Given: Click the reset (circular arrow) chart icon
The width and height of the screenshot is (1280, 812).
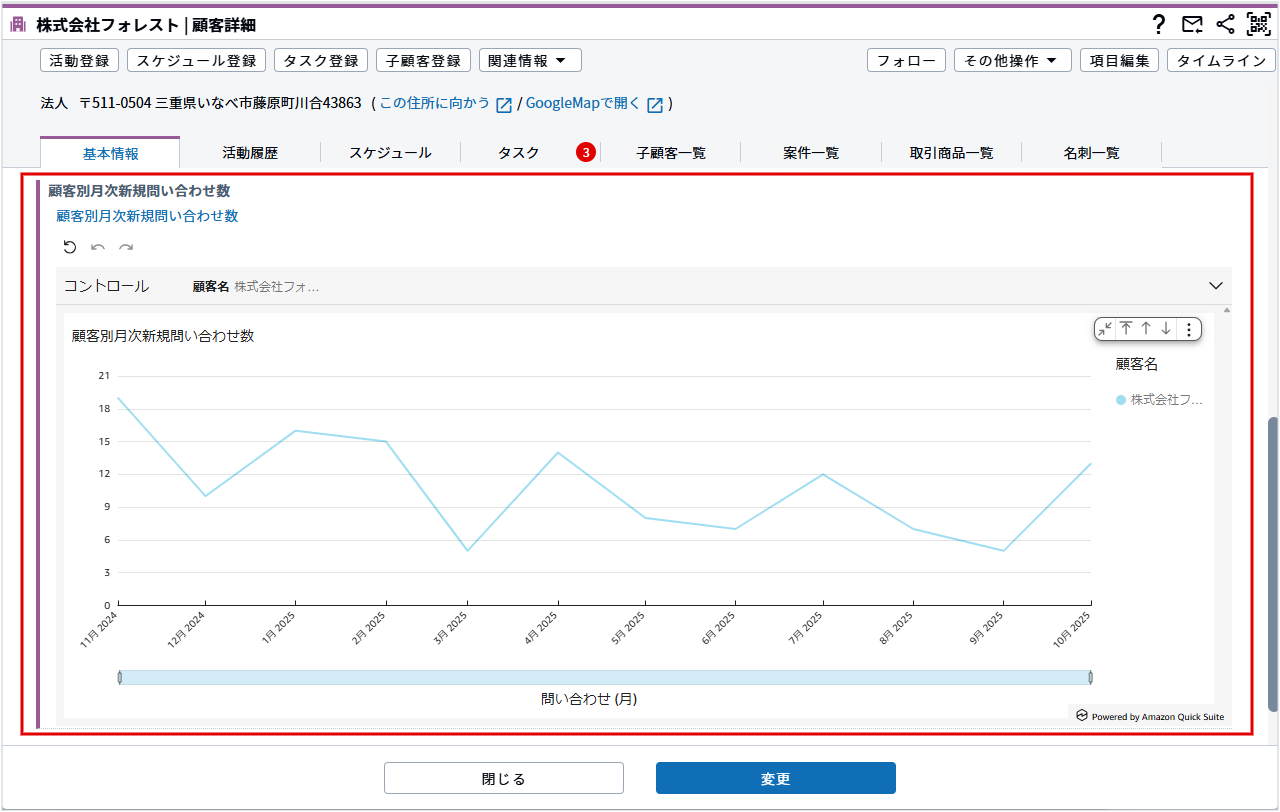Looking at the screenshot, I should [70, 247].
